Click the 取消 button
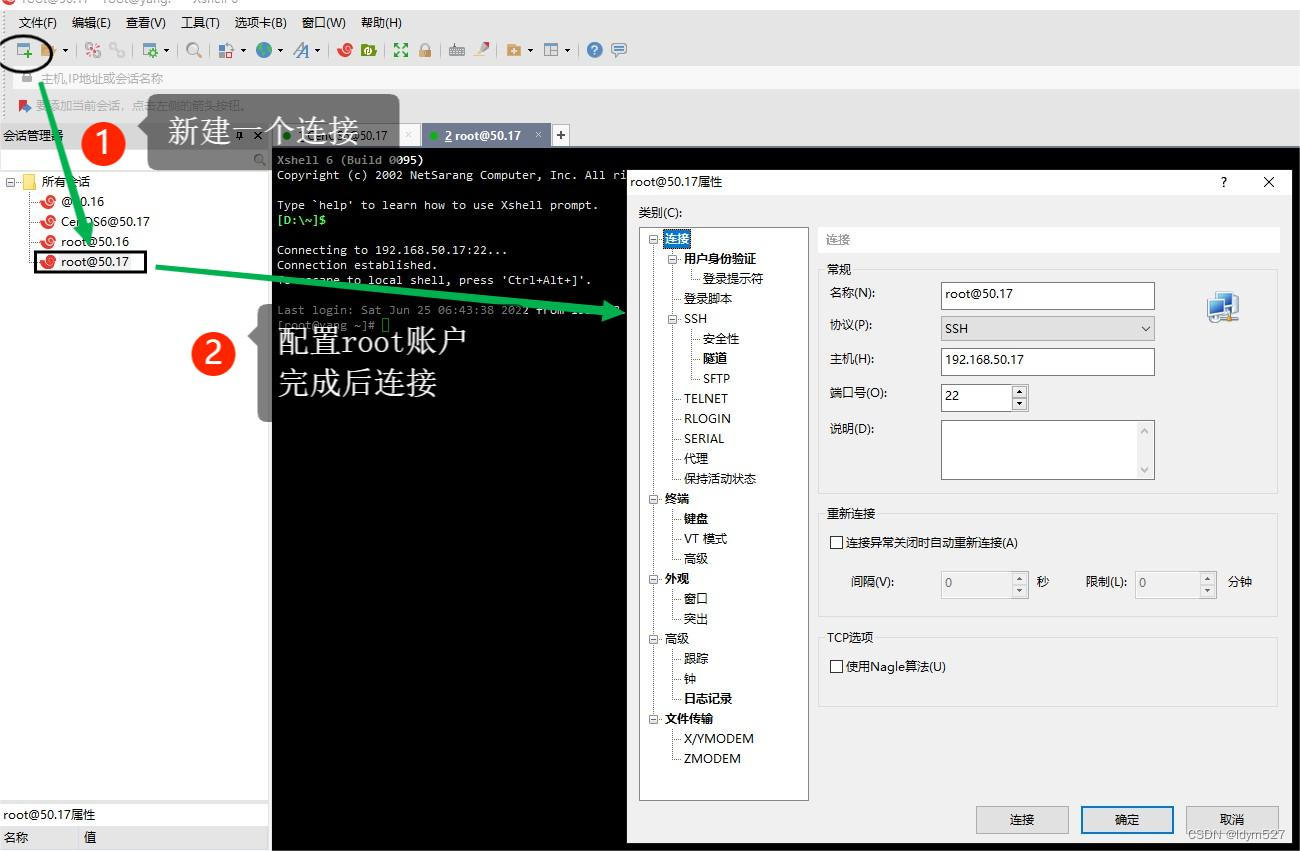Image resolution: width=1300 pixels, height=851 pixels. coord(1232,820)
